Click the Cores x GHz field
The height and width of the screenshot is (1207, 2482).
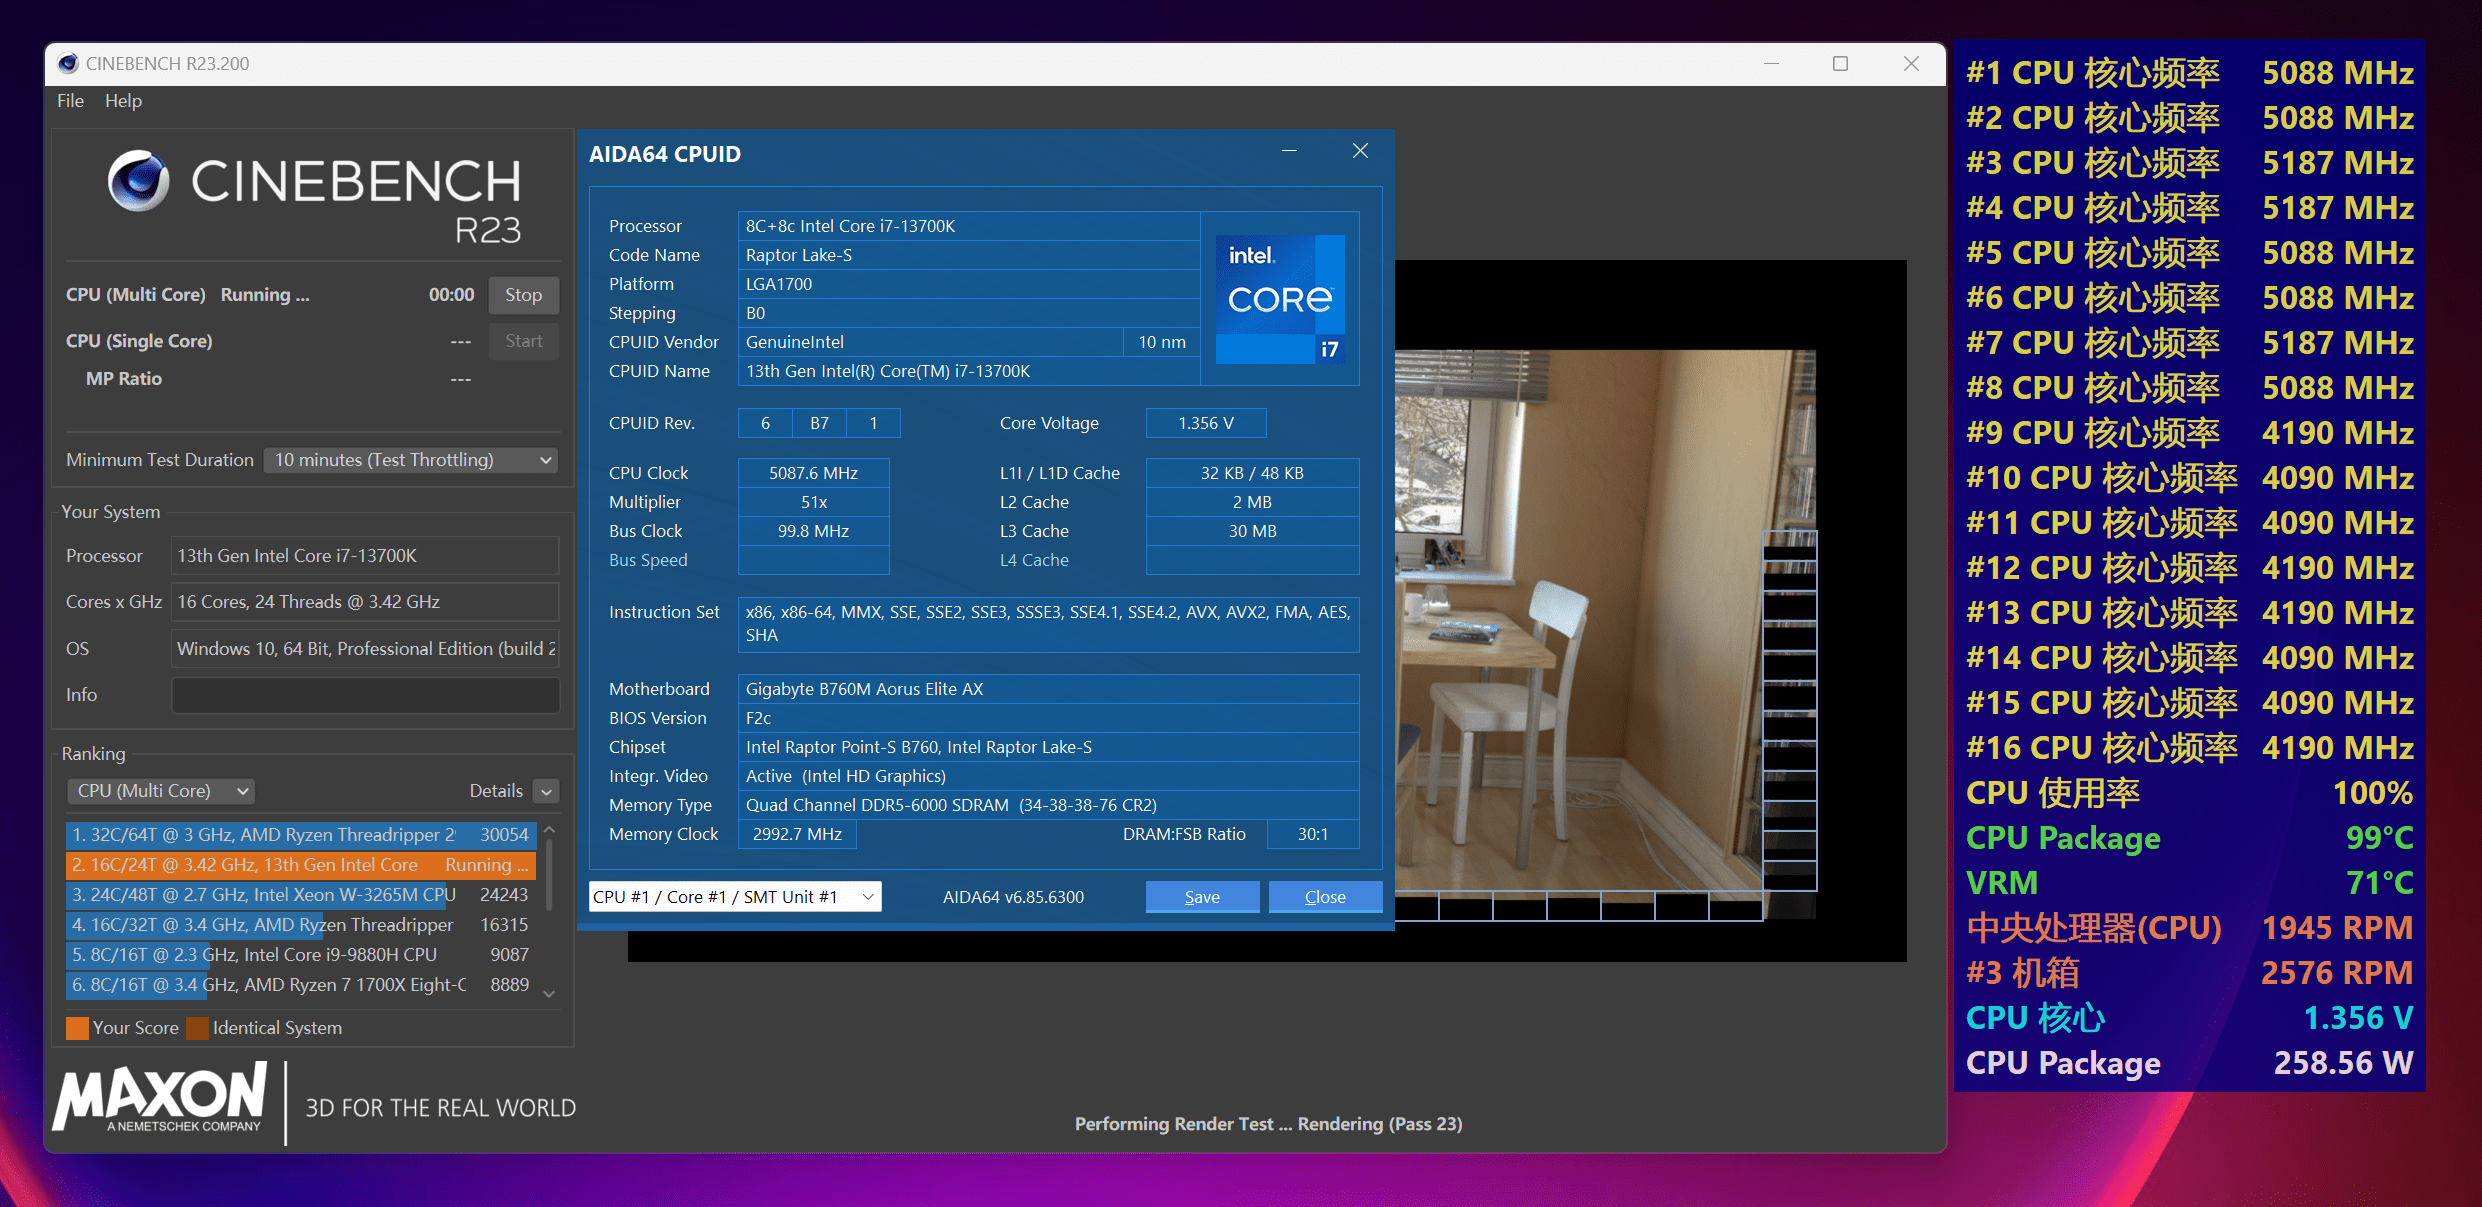point(365,602)
